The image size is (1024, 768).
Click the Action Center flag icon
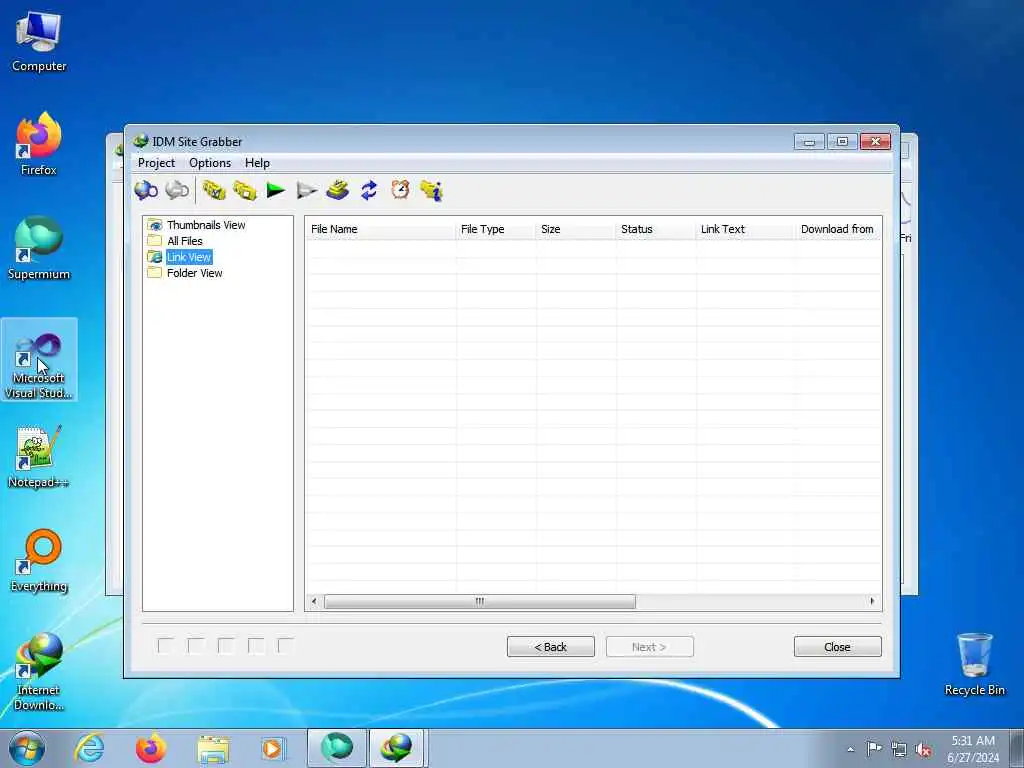coord(874,749)
